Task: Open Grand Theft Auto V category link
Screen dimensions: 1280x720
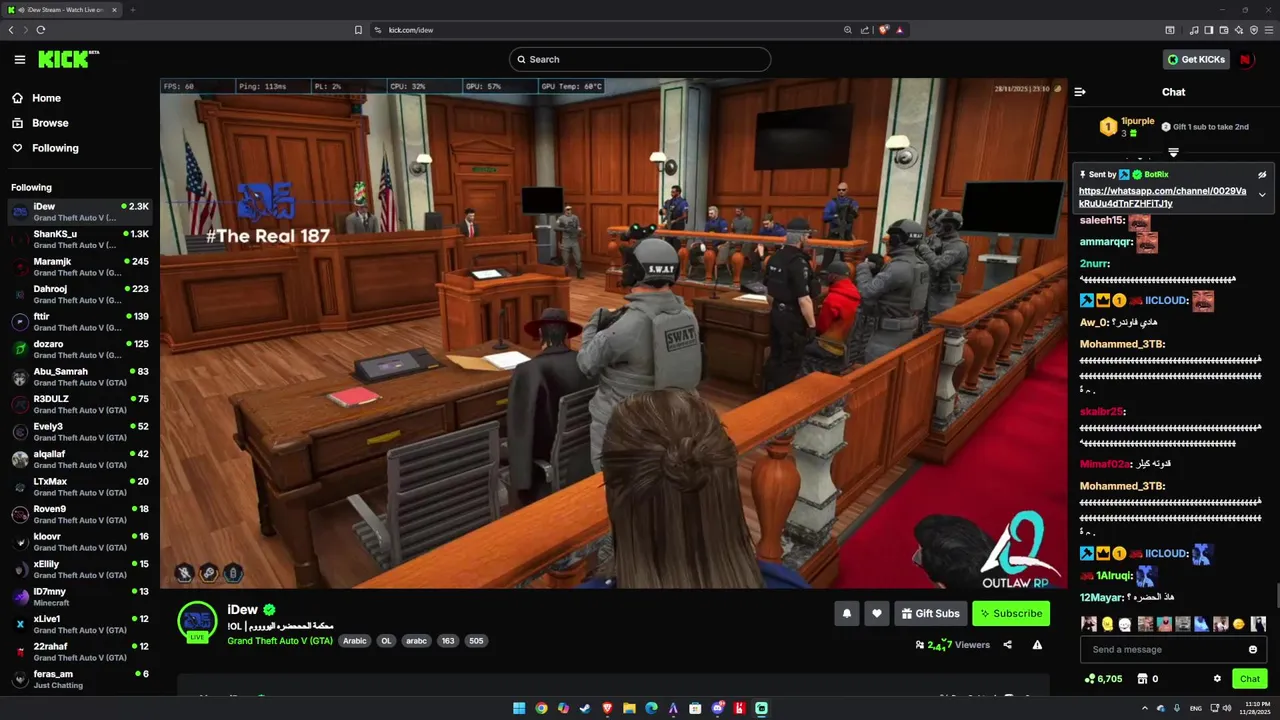Action: pos(280,641)
